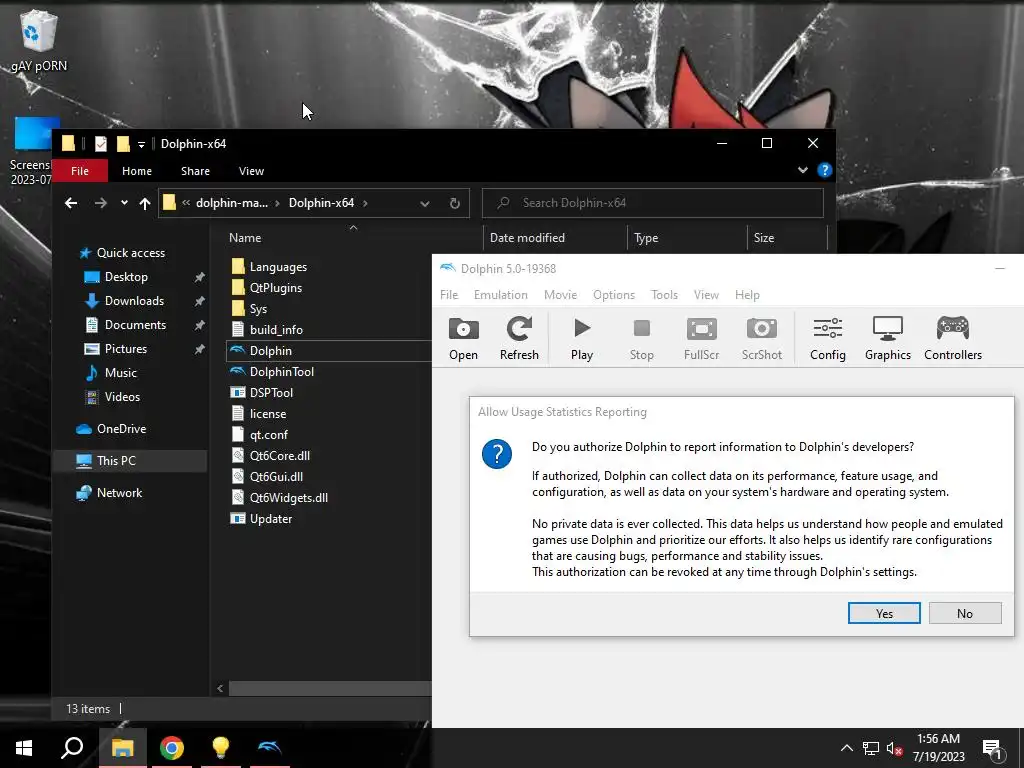Select the Languages folder
This screenshot has height=768, width=1024.
[x=269, y=266]
